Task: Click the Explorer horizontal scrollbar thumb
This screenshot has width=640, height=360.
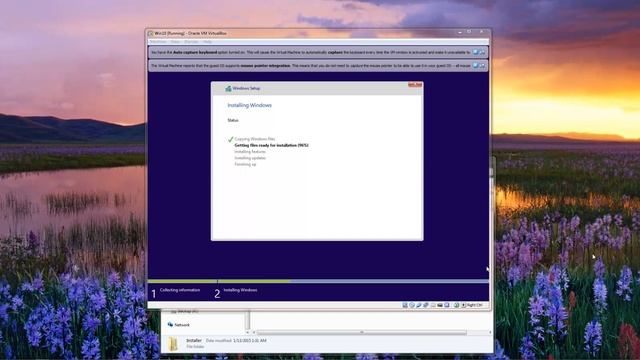Action: pyautogui.click(x=361, y=333)
